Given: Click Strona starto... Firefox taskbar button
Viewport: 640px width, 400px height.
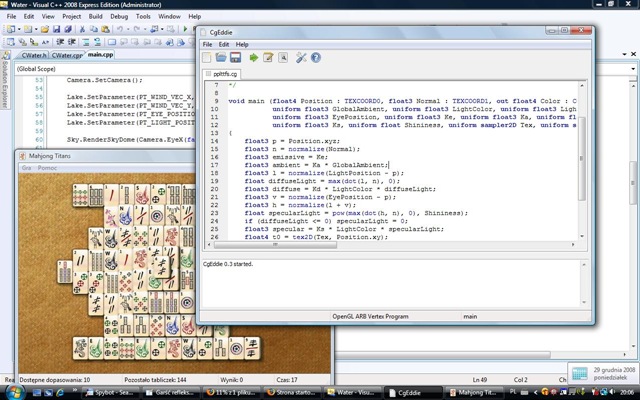Looking at the screenshot, I should [x=293, y=392].
